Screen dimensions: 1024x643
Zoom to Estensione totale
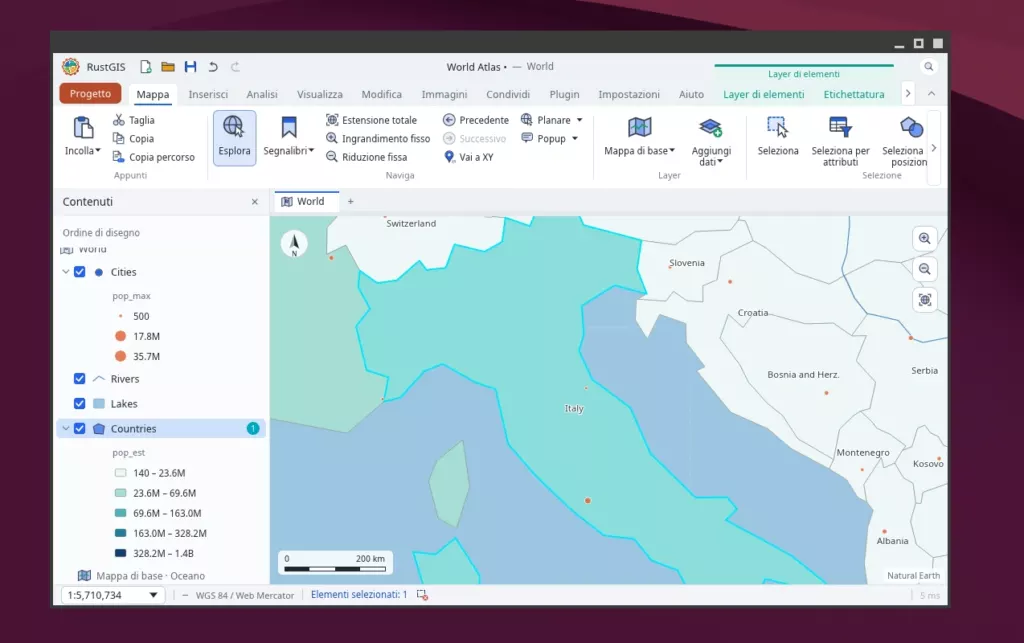[371, 120]
